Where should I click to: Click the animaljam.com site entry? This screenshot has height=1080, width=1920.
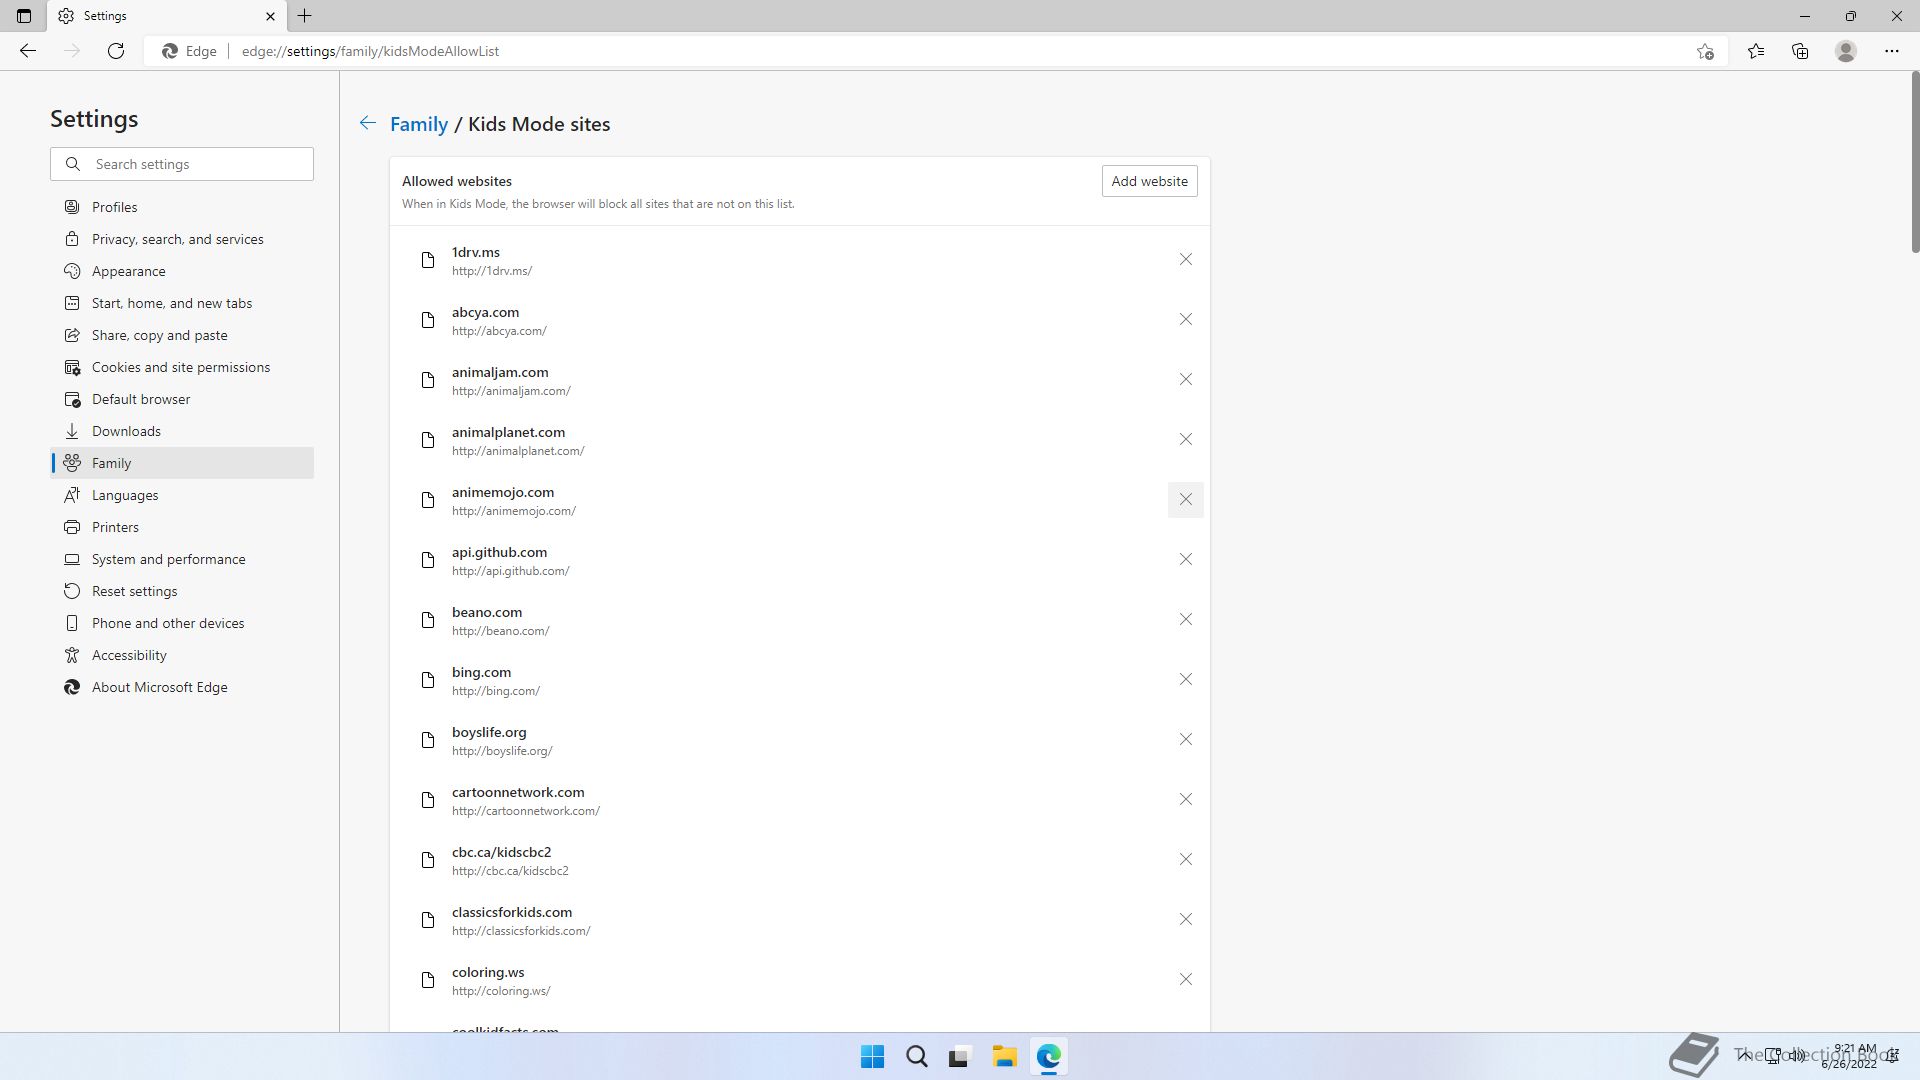coord(800,380)
